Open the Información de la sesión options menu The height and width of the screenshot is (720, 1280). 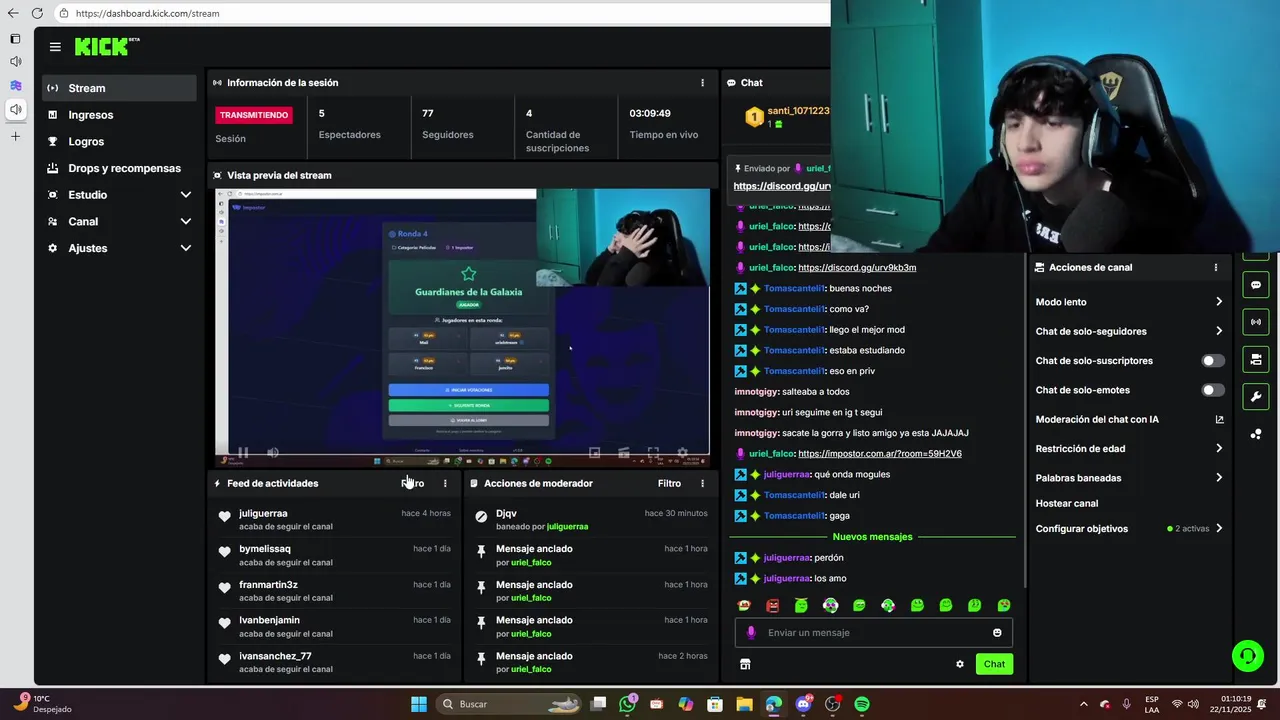click(x=702, y=83)
